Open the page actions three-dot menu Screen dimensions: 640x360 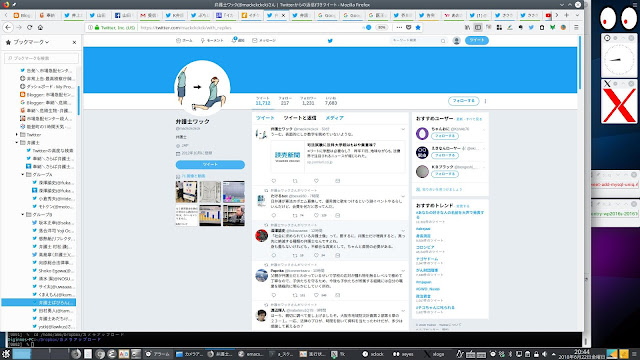pyautogui.click(x=399, y=27)
